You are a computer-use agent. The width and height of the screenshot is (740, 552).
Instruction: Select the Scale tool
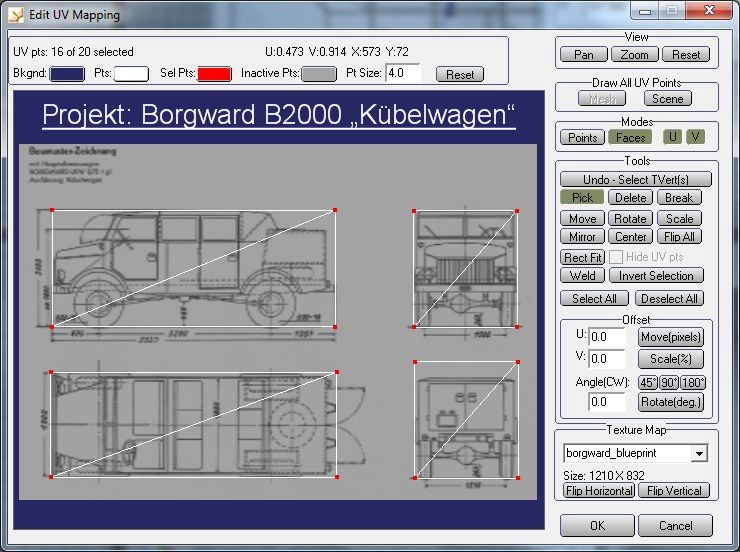(x=679, y=218)
